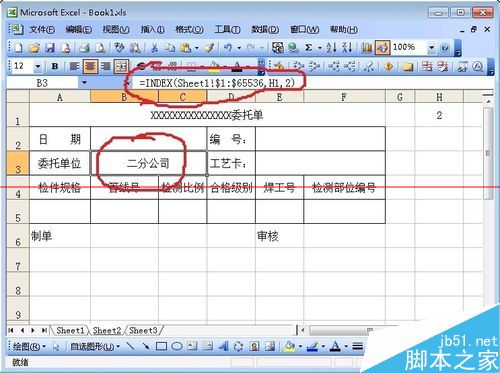Open the 文件(F) menu
The width and height of the screenshot is (500, 373).
(42, 30)
